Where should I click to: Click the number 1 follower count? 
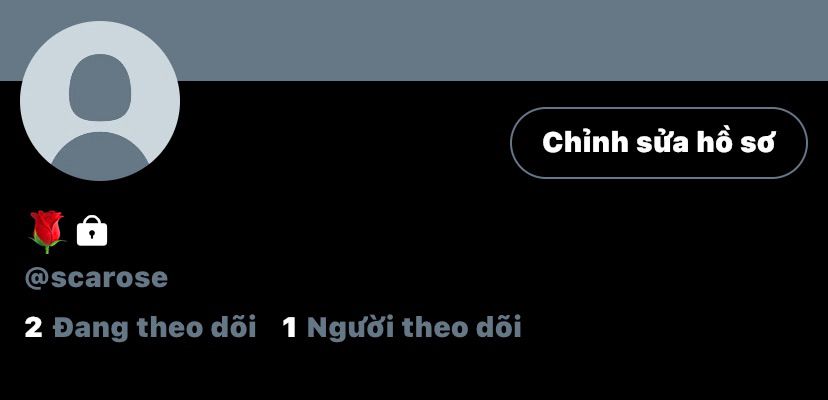(289, 328)
